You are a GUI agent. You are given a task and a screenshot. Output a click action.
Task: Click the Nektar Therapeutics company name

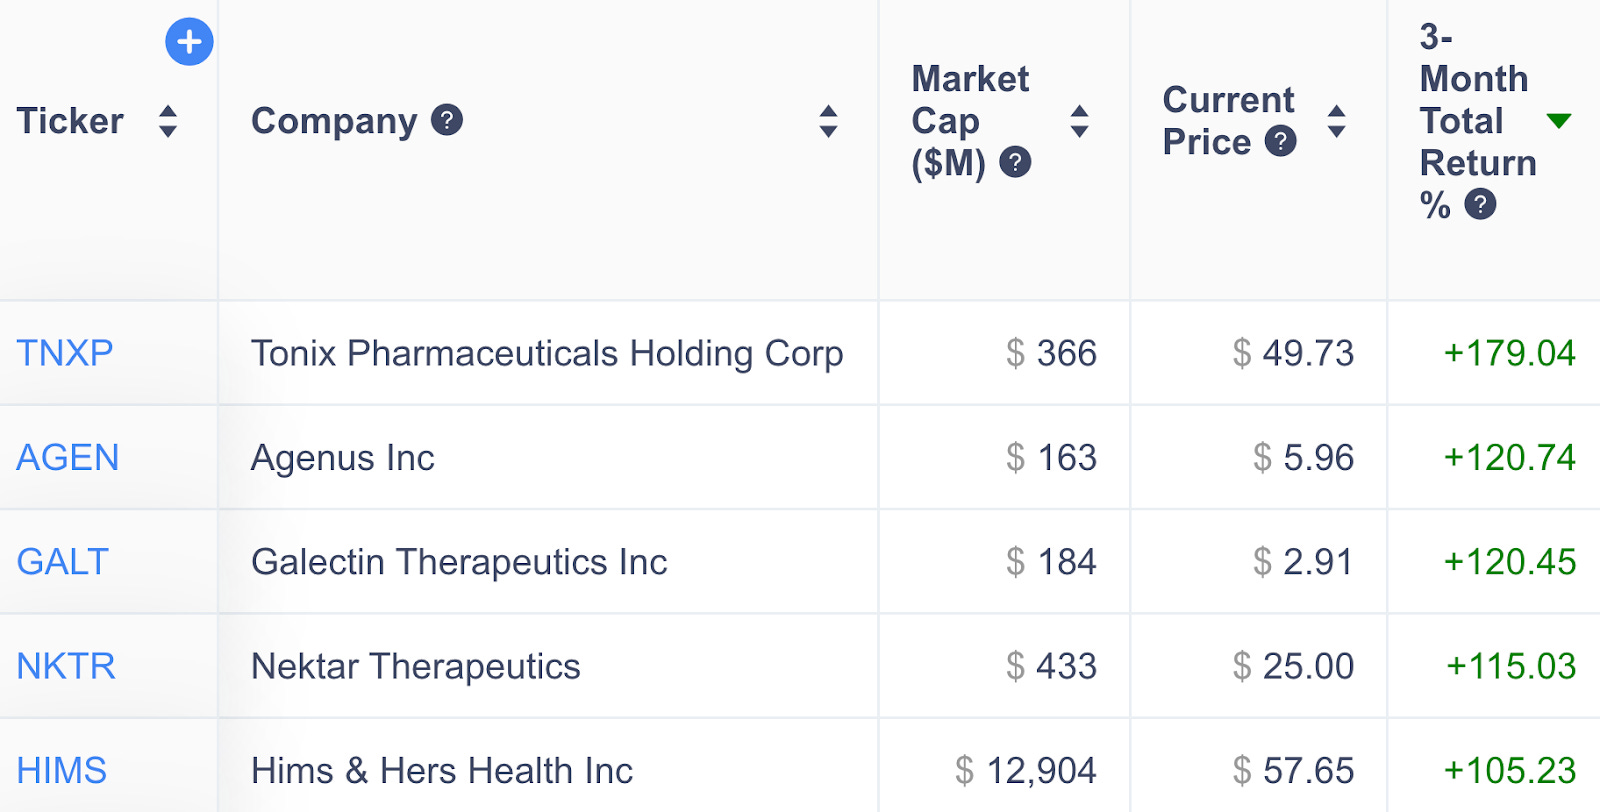(x=416, y=666)
